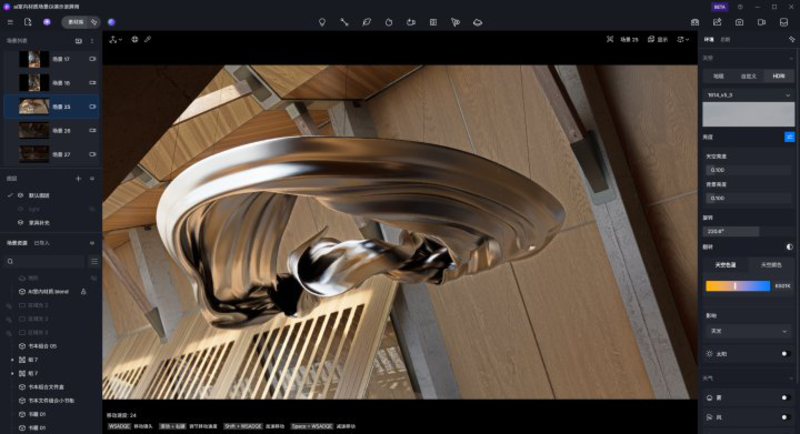Image resolution: width=800 pixels, height=434 pixels.
Task: Select the 天空颜色 sky color tab
Action: click(x=771, y=265)
